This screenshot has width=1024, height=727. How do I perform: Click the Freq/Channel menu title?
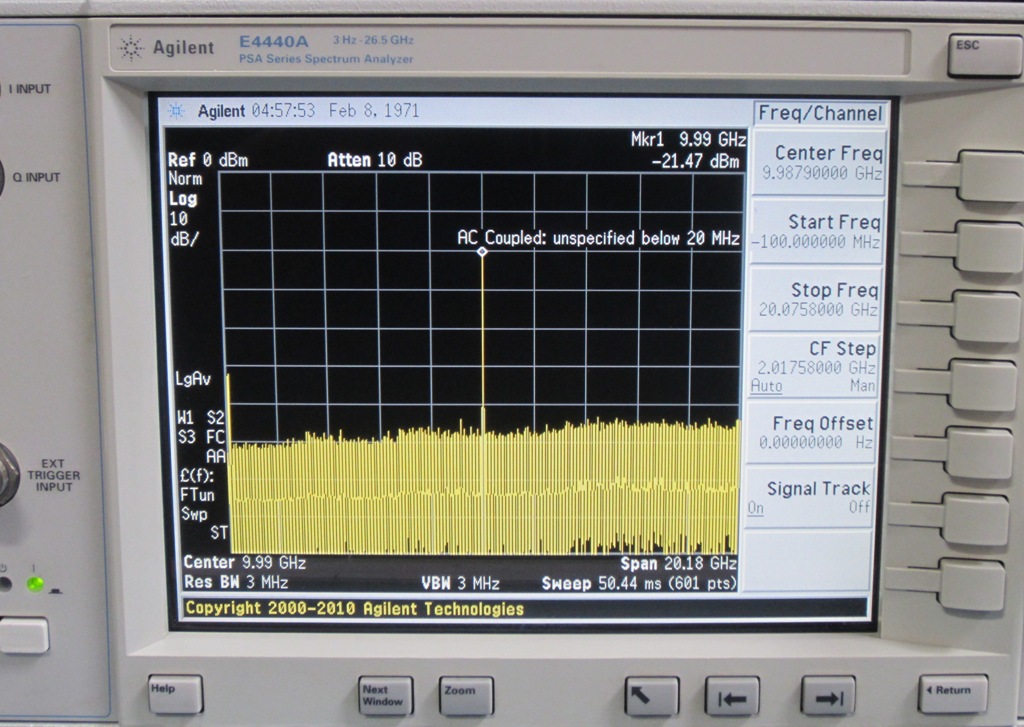click(x=819, y=113)
